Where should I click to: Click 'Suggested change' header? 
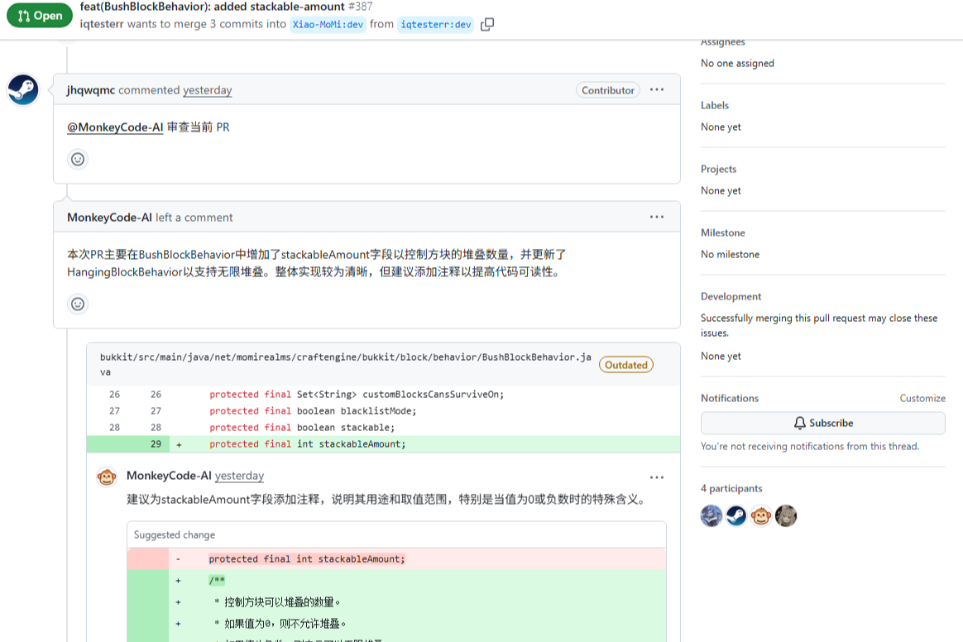[174, 535]
